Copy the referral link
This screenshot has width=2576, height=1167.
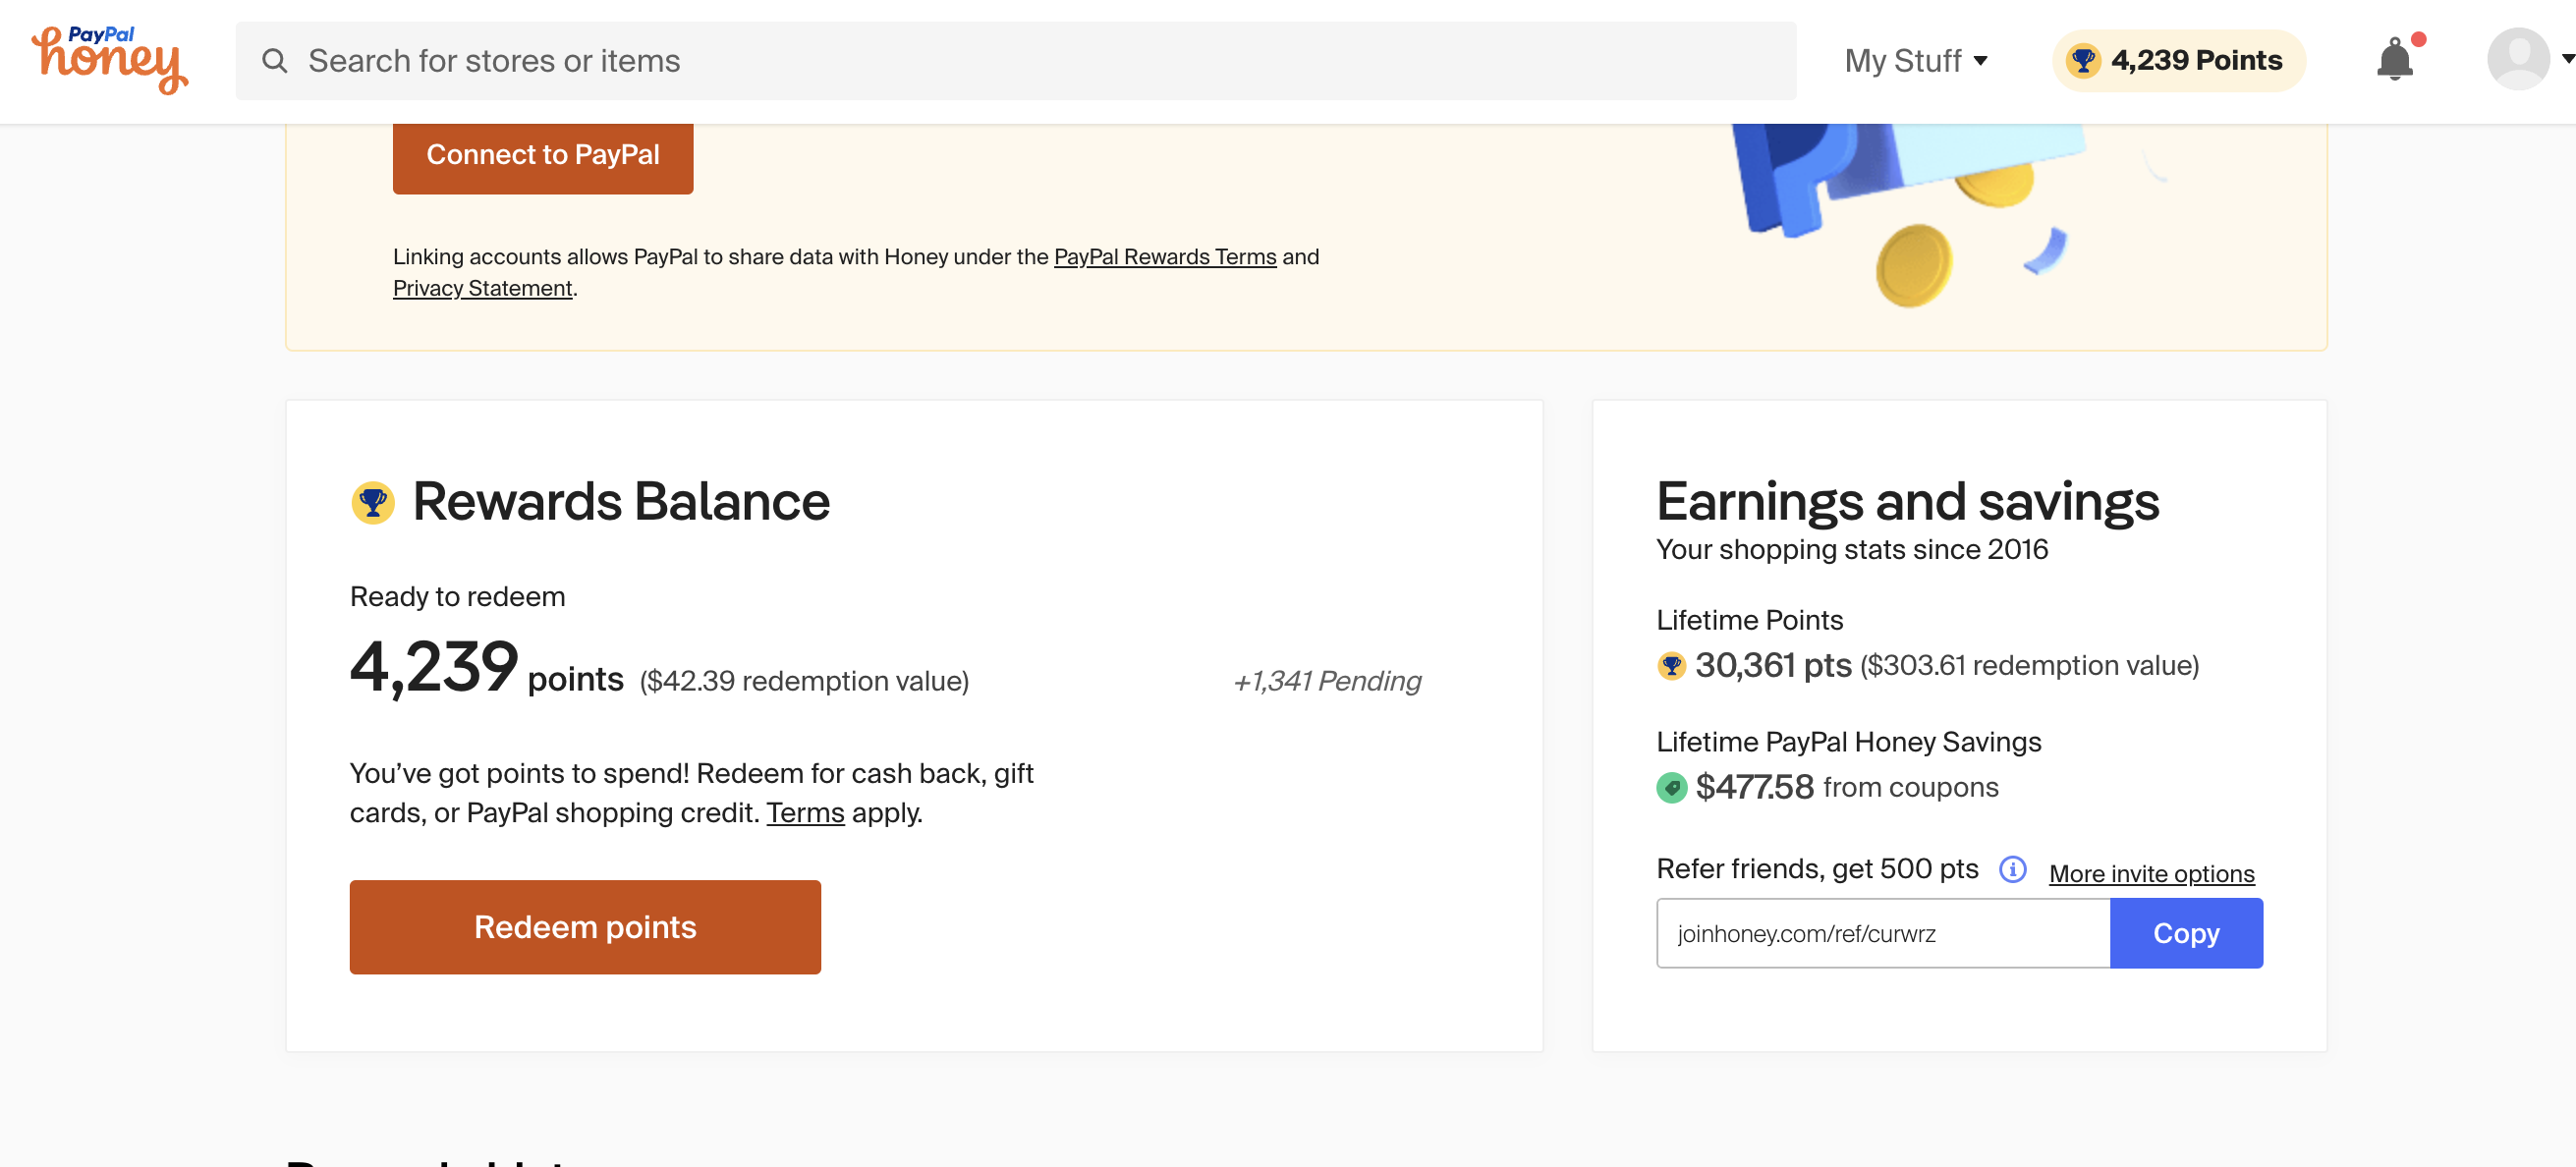[x=2185, y=933]
